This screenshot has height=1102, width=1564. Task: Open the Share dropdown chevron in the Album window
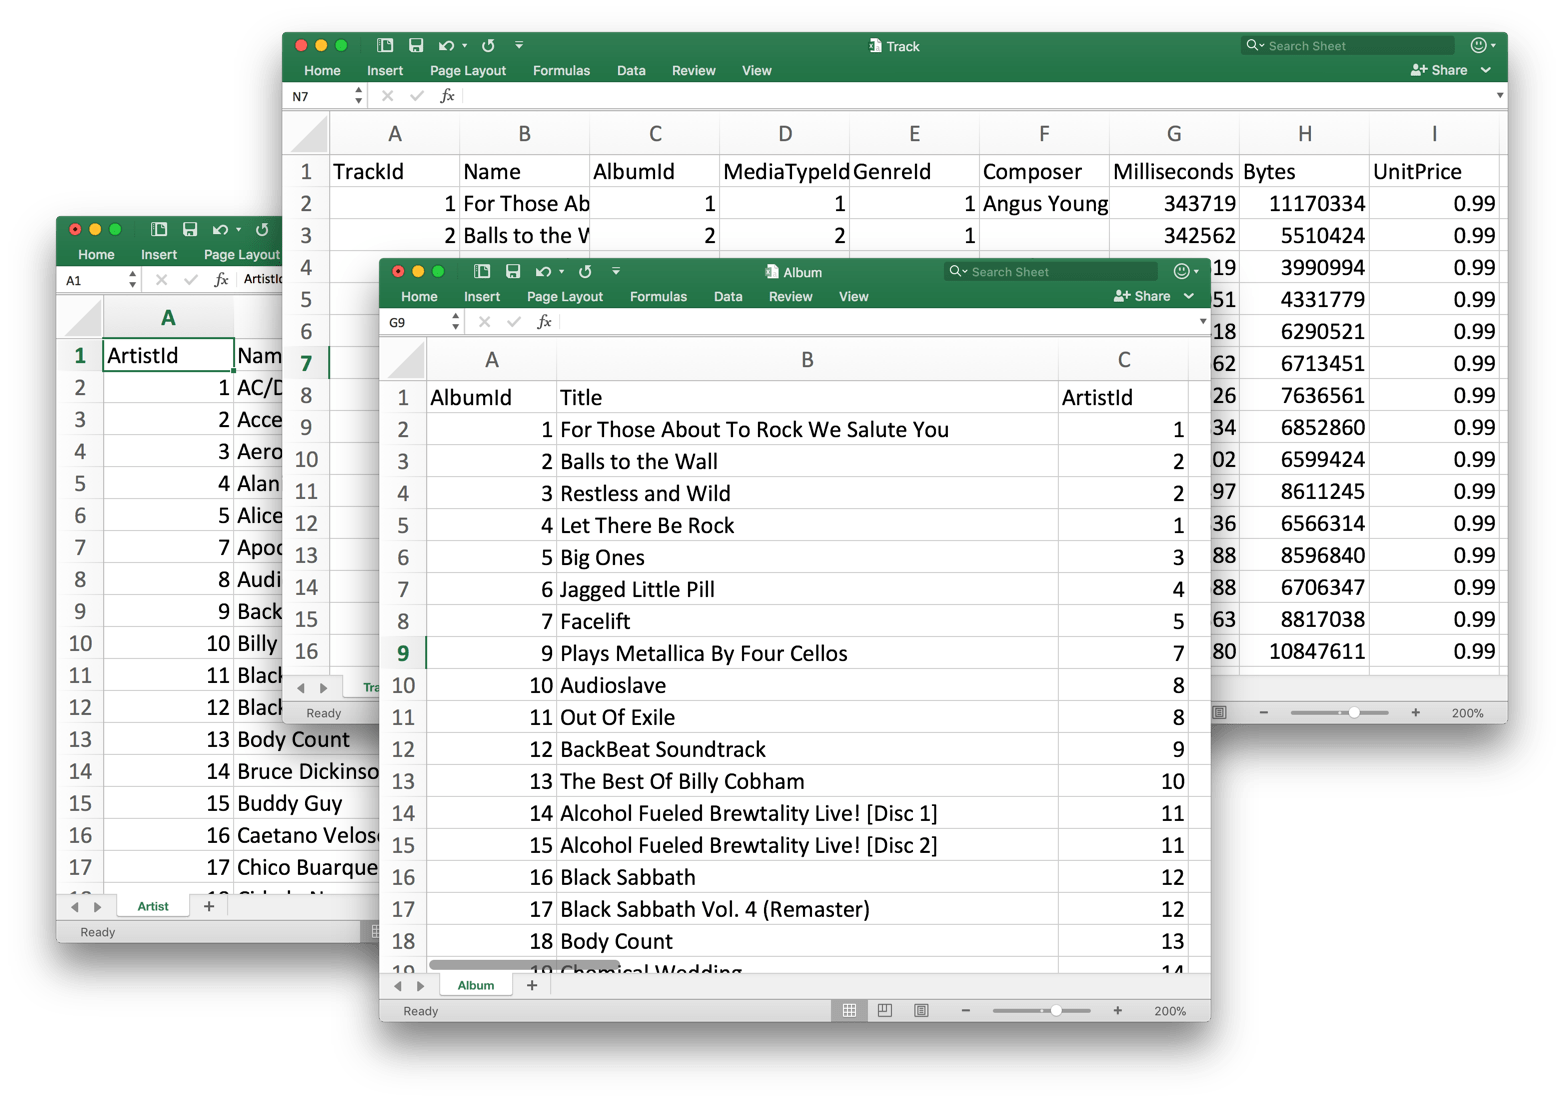1188,296
